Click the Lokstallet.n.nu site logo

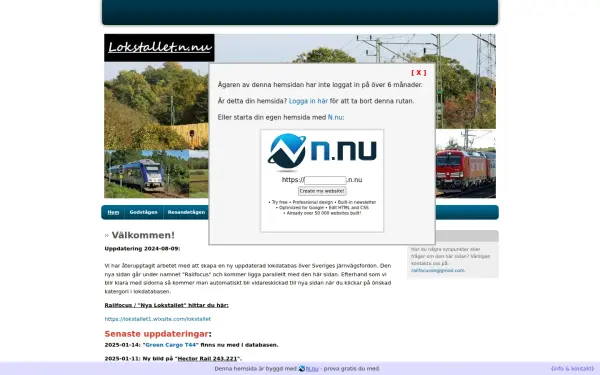159,48
